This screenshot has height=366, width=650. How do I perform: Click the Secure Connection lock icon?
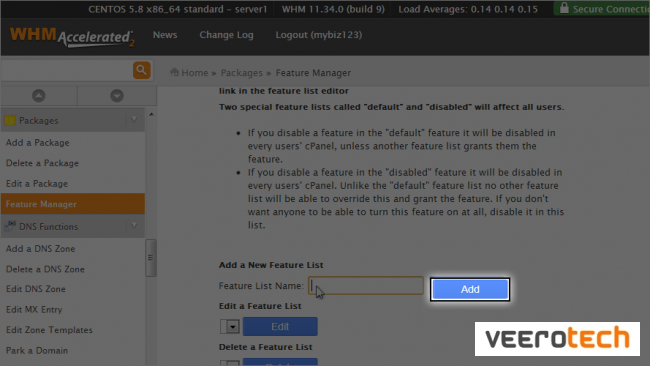click(564, 8)
